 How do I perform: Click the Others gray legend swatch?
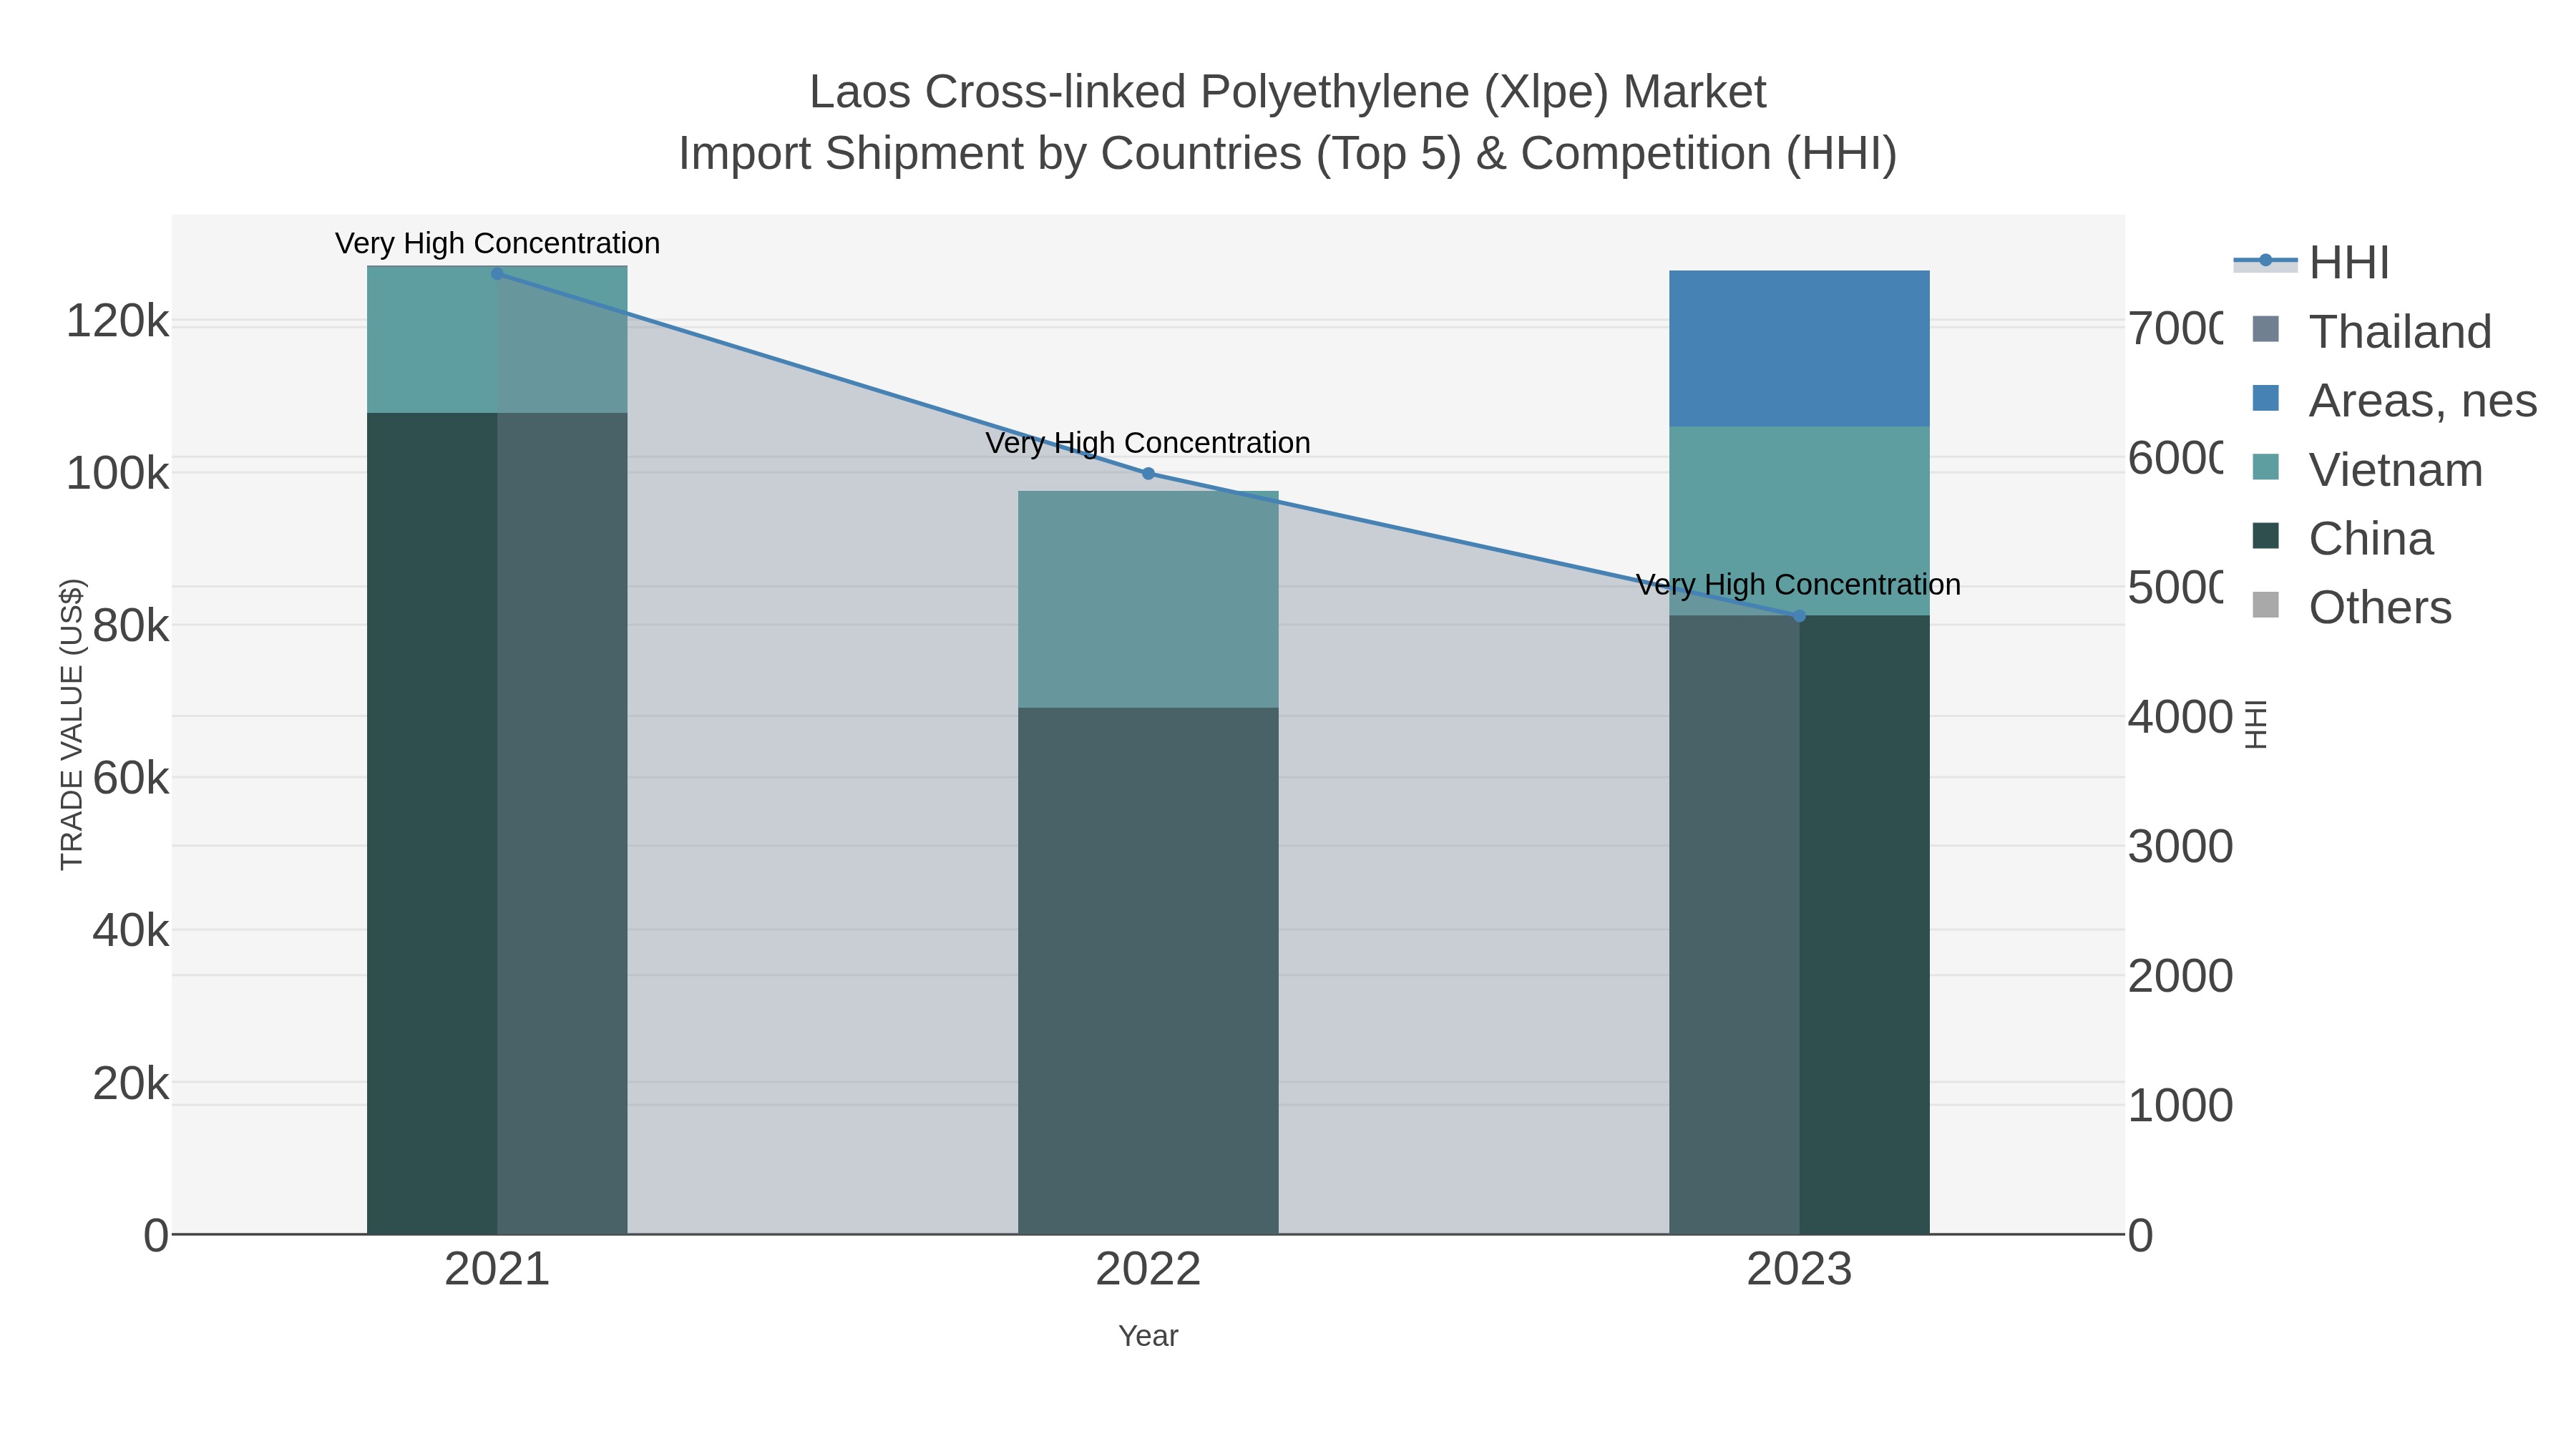coord(2265,605)
